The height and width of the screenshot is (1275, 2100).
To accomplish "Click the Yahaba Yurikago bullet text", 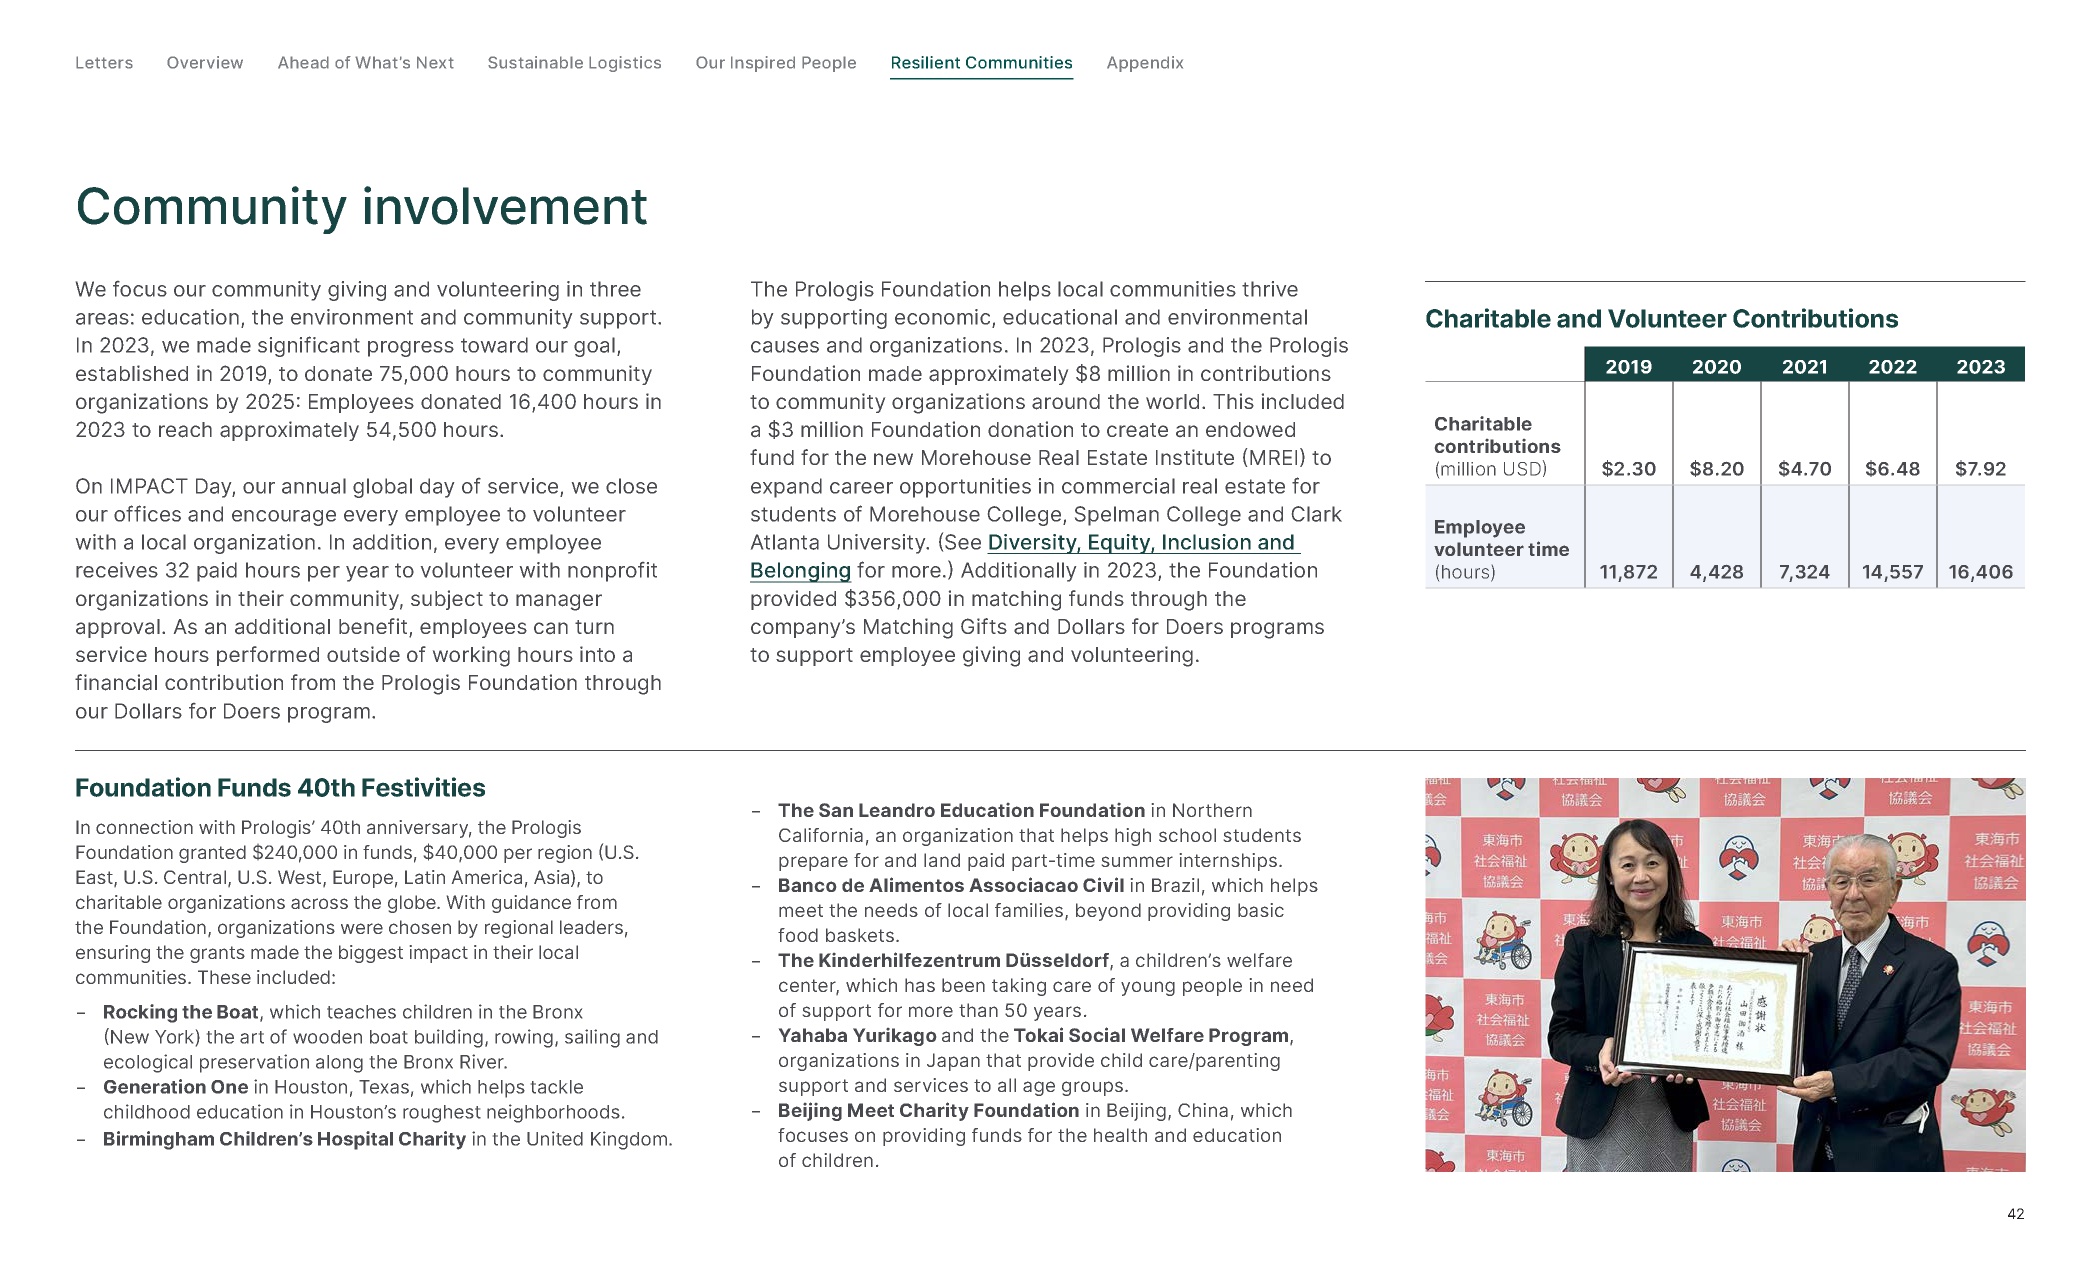I will [857, 1036].
